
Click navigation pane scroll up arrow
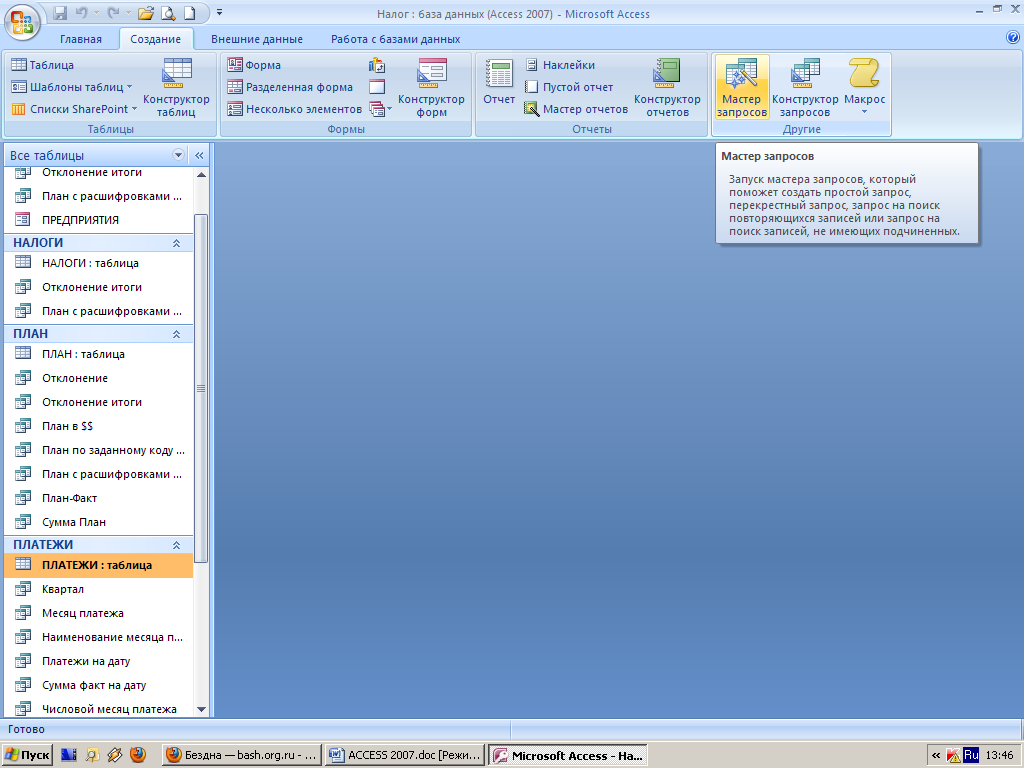click(201, 174)
